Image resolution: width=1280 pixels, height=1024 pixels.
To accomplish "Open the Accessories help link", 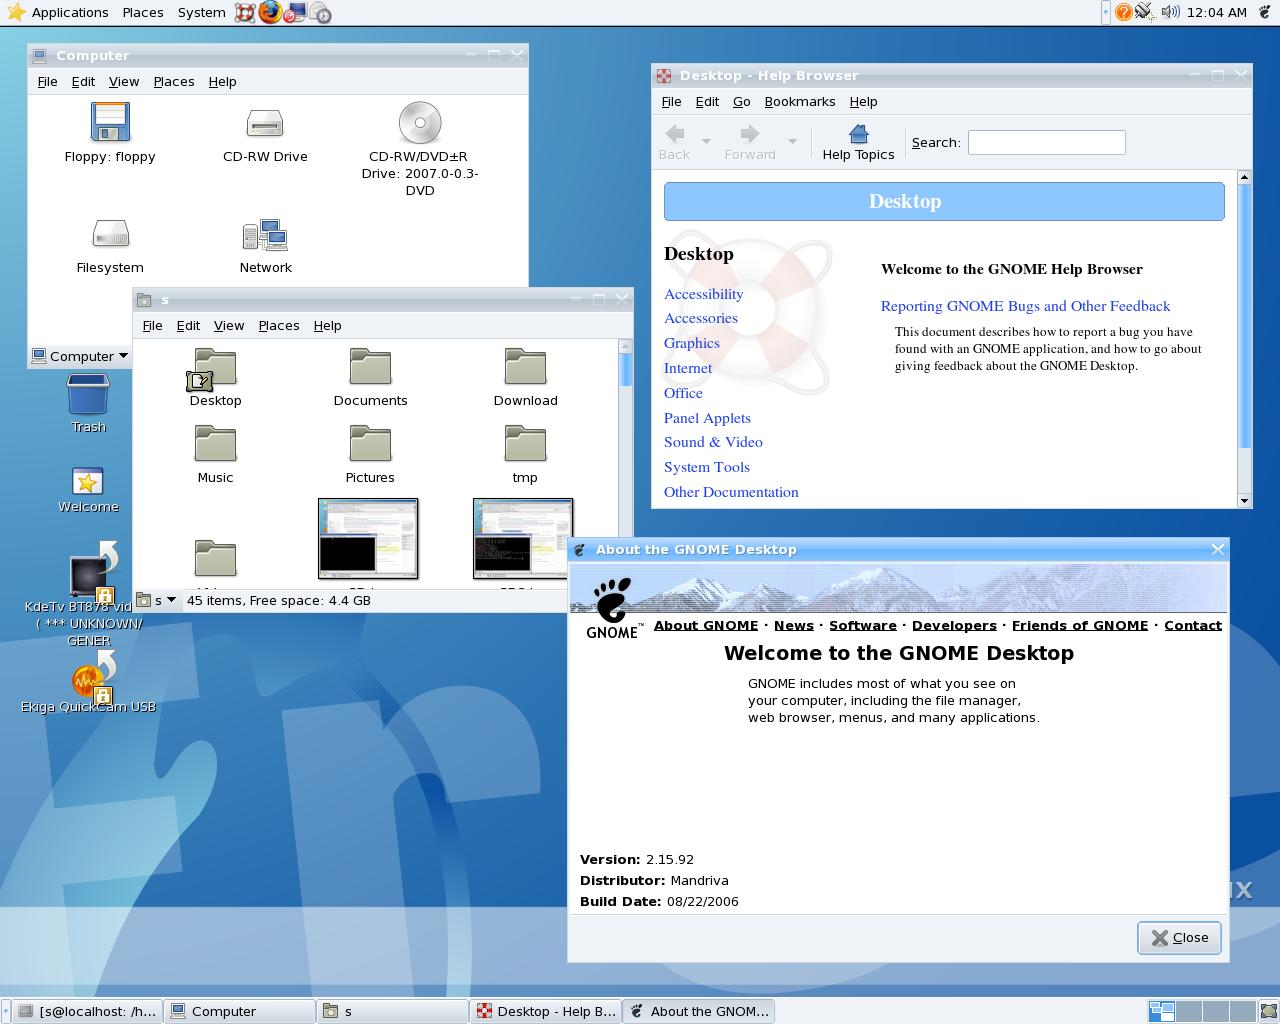I will (x=701, y=318).
